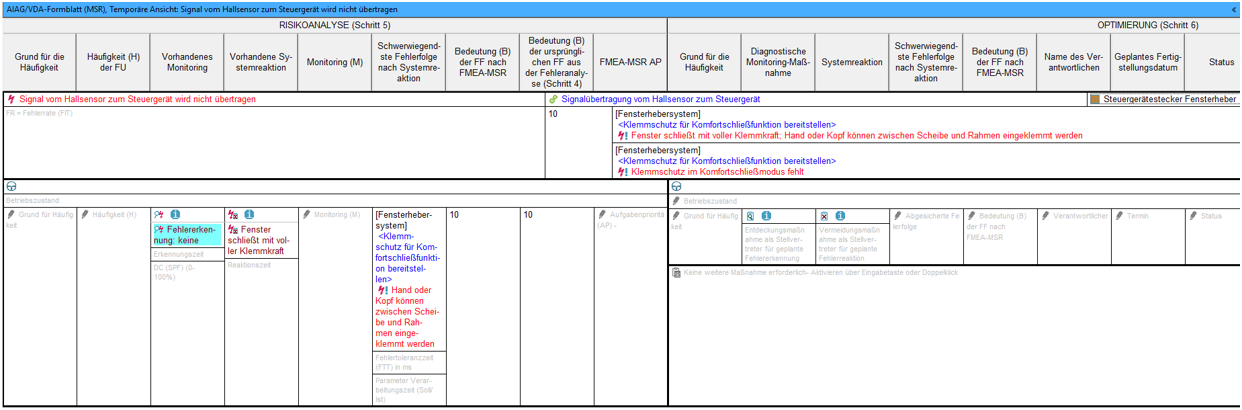Click the clipboard icon before 'Keine weitere Maßnahme erforderlich'

(677, 272)
